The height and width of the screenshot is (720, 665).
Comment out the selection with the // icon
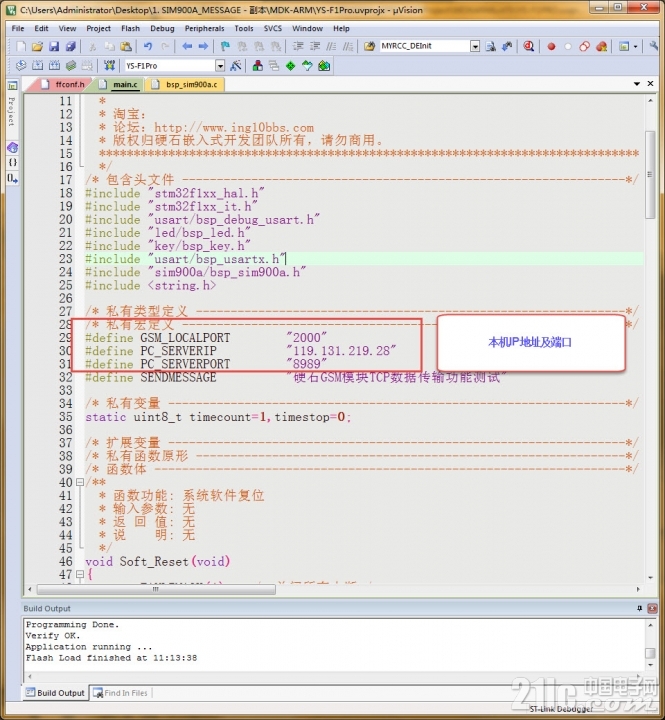pos(331,46)
